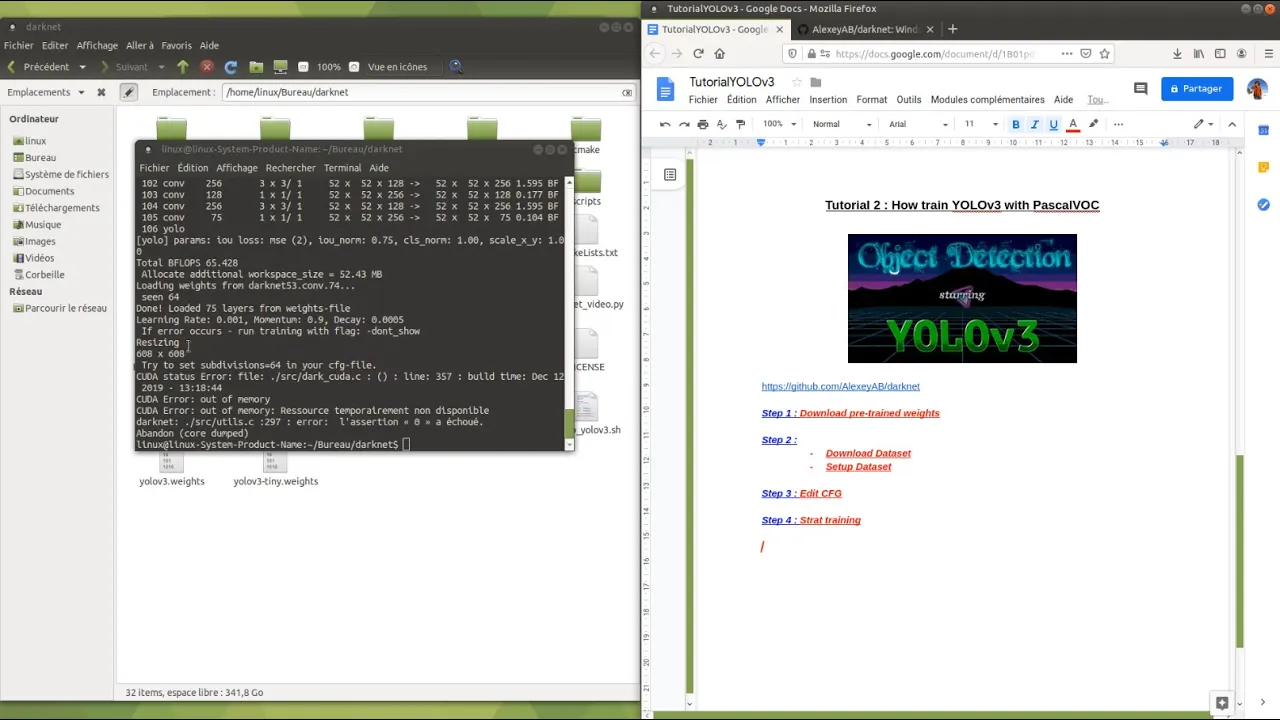1280x720 pixels.
Task: Select Téléchargements in file manager sidebar
Action: point(62,208)
